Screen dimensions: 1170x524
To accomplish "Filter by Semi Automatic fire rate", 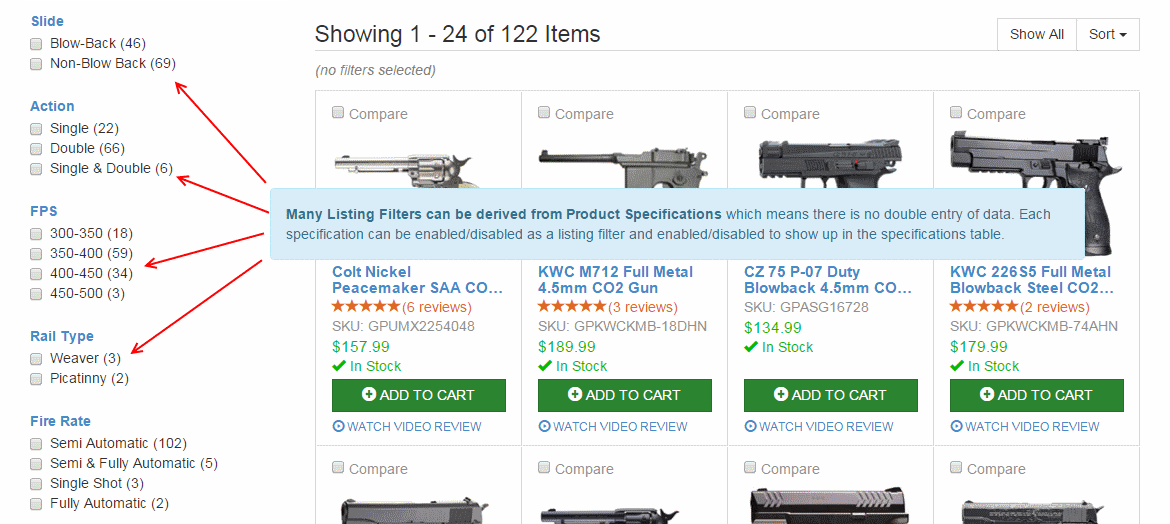I will pyautogui.click(x=36, y=444).
